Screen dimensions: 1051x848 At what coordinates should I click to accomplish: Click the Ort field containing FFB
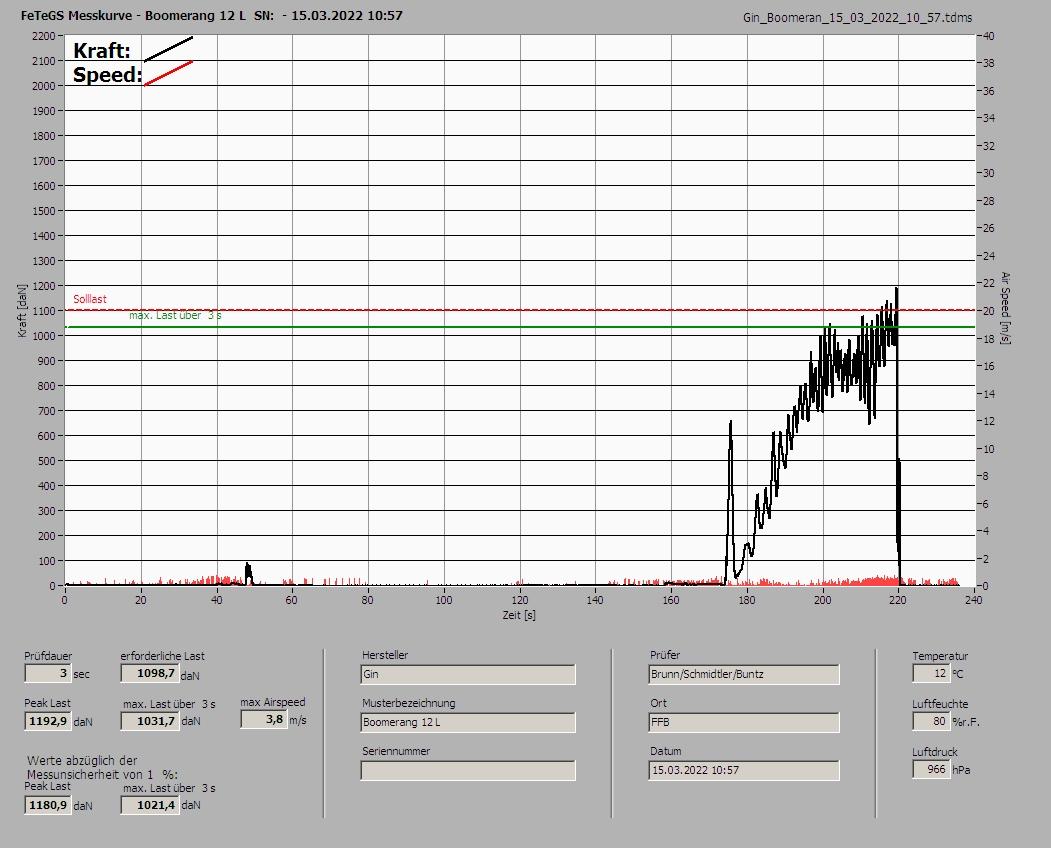[x=744, y=722]
